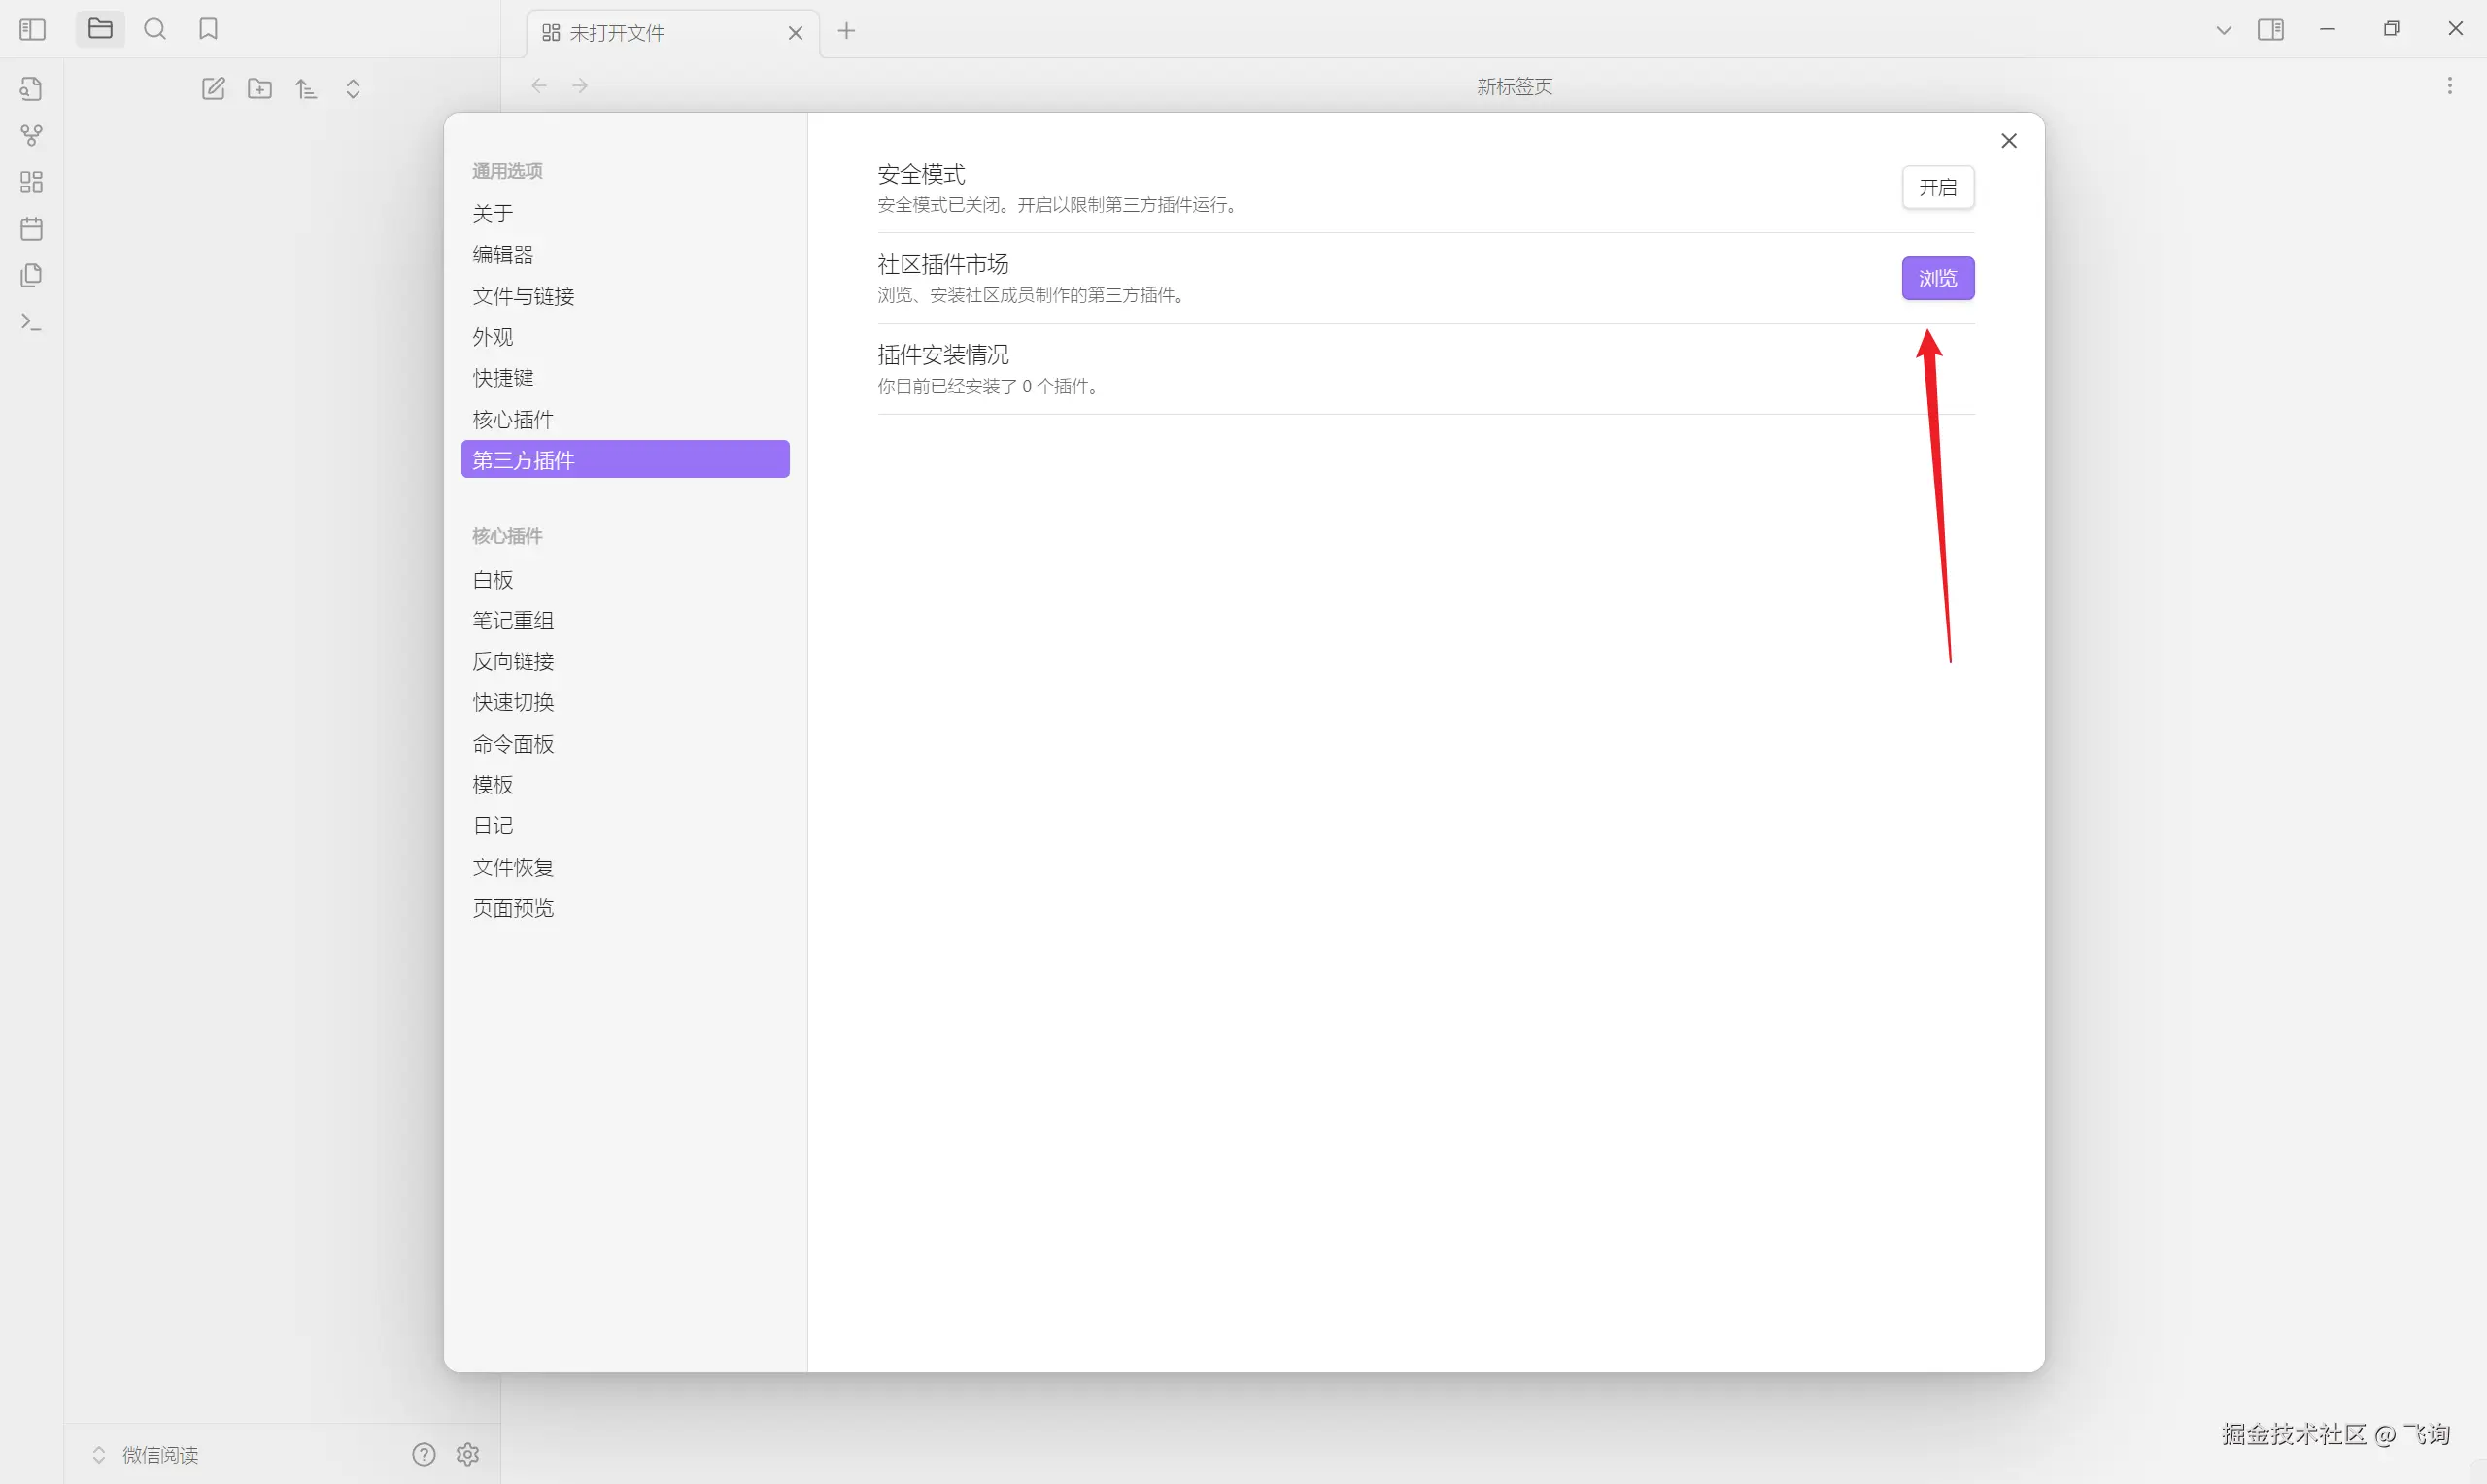2487x1484 pixels.
Task: Toggle the left sidebar collapse icon
Action: 32,30
